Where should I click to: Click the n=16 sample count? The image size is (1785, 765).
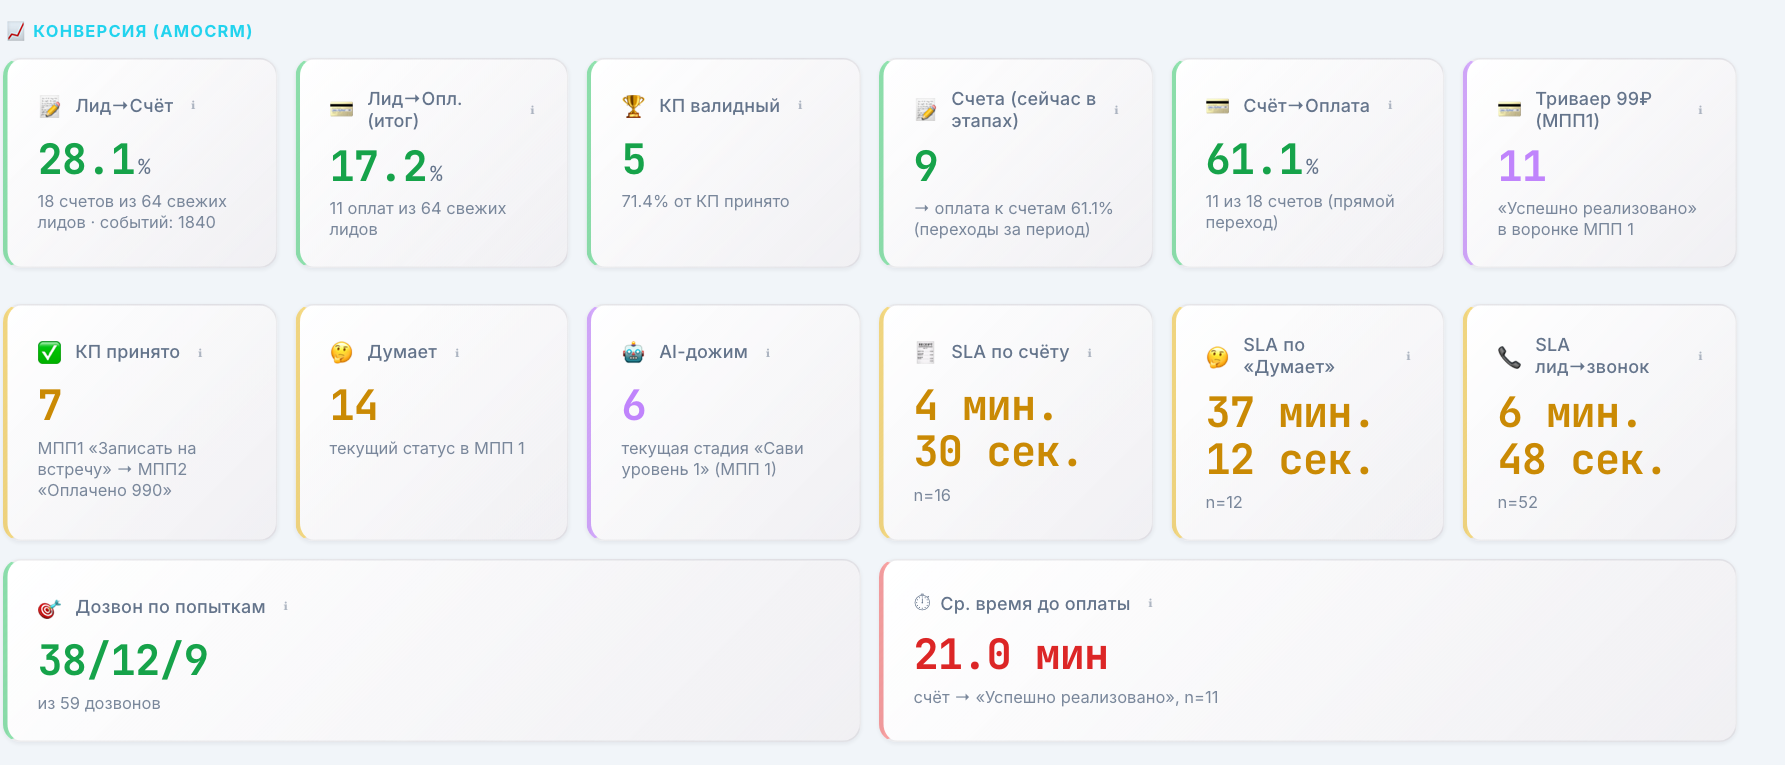(x=932, y=495)
